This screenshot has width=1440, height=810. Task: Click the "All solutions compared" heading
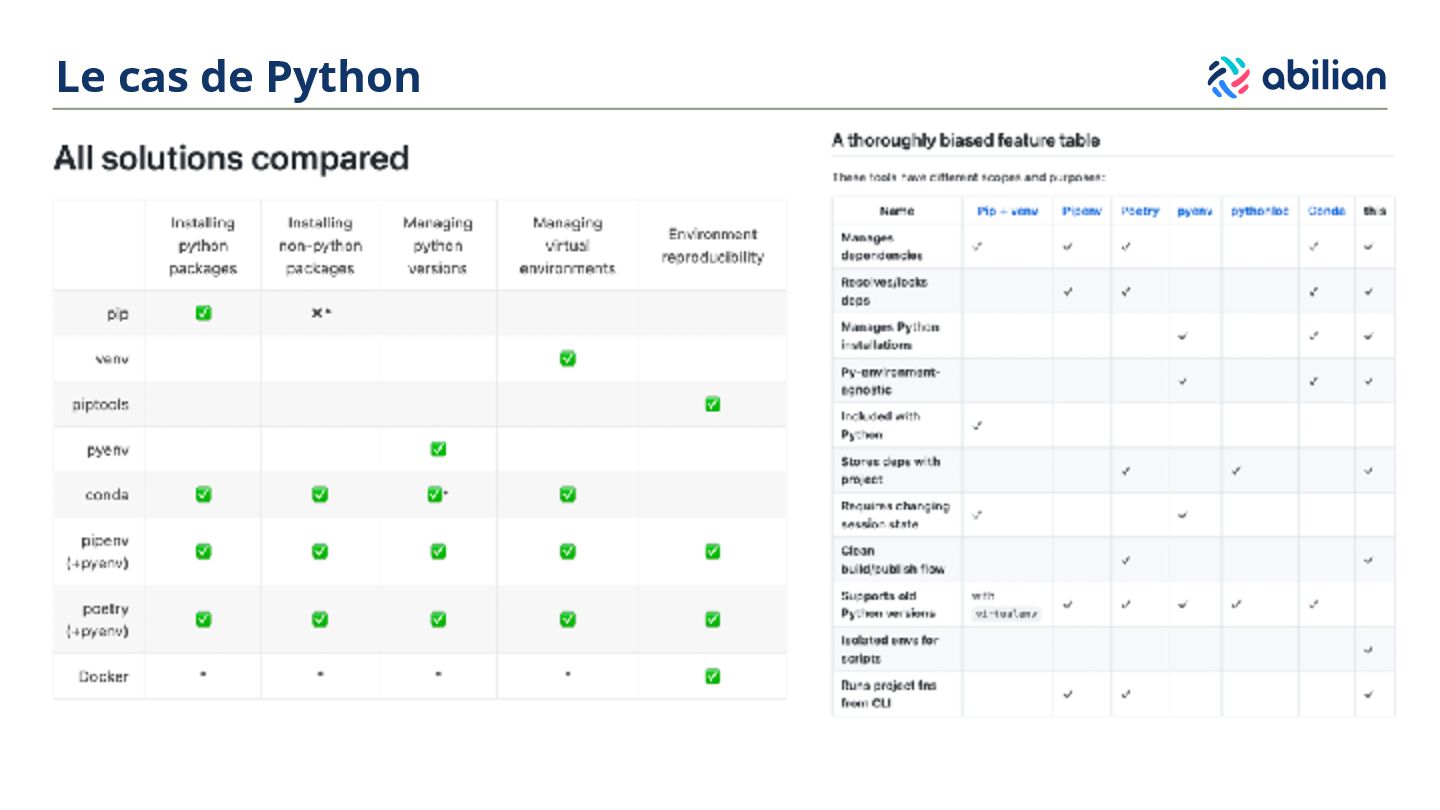(x=231, y=158)
